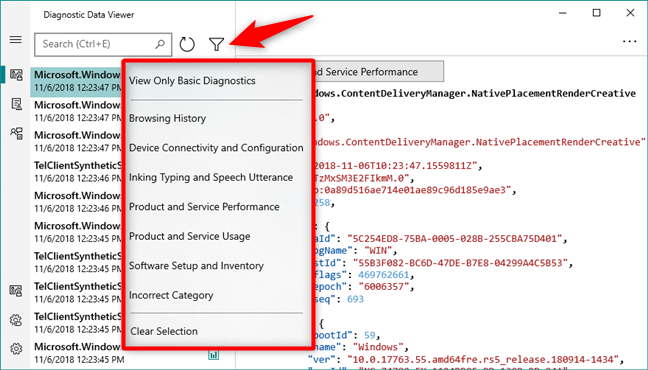Choose the Incorrect Category filter

tap(171, 295)
